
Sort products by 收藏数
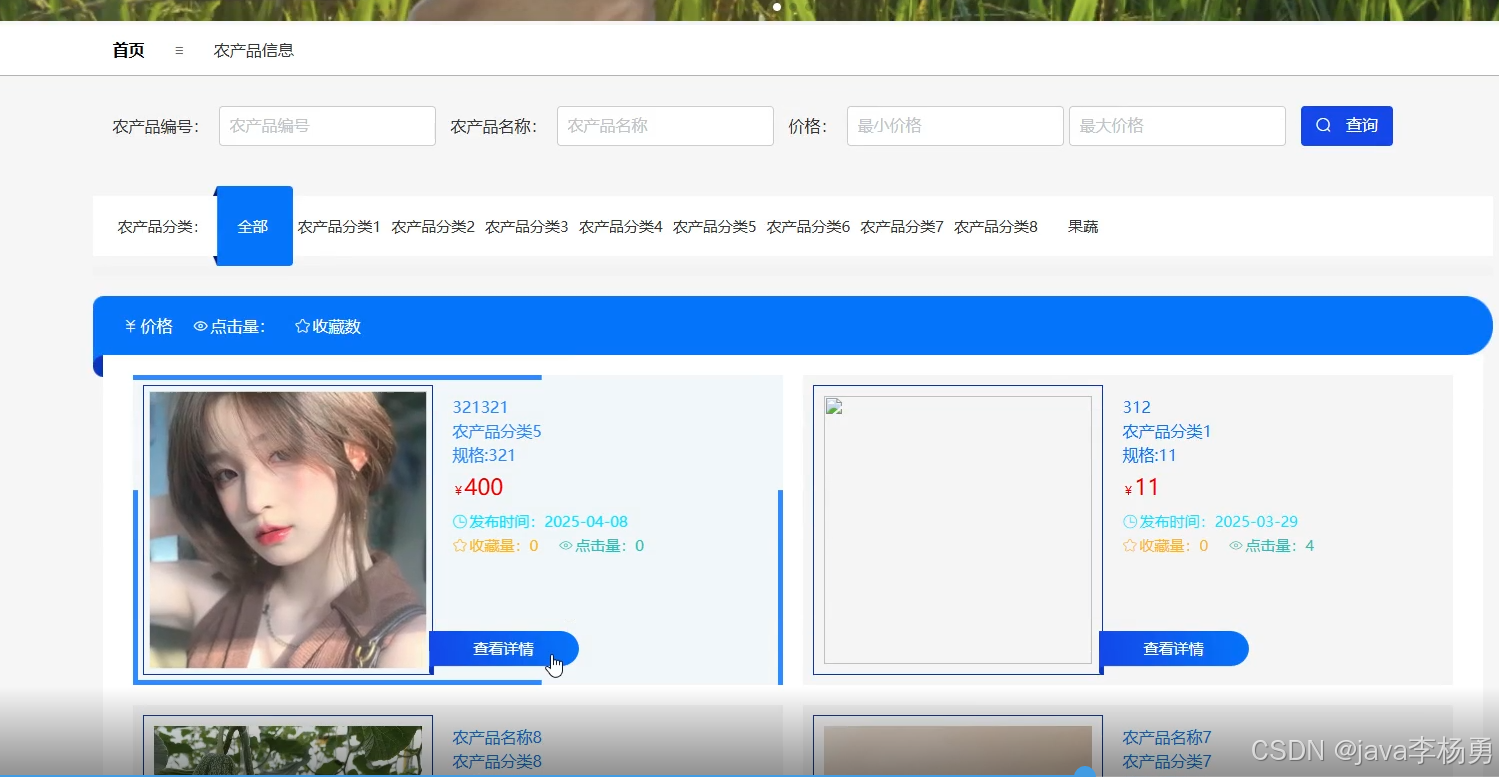[328, 327]
